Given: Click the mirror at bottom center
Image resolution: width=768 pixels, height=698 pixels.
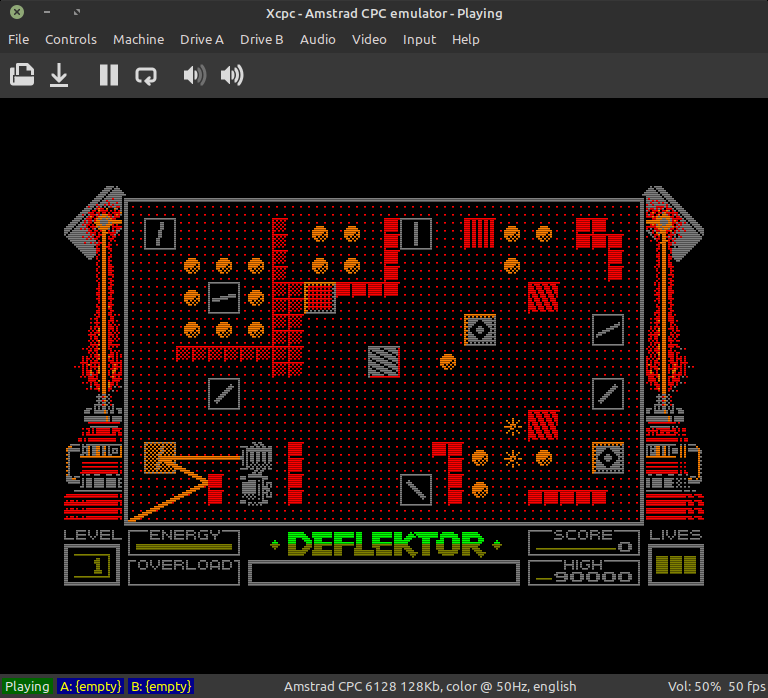Looking at the screenshot, I should [416, 489].
